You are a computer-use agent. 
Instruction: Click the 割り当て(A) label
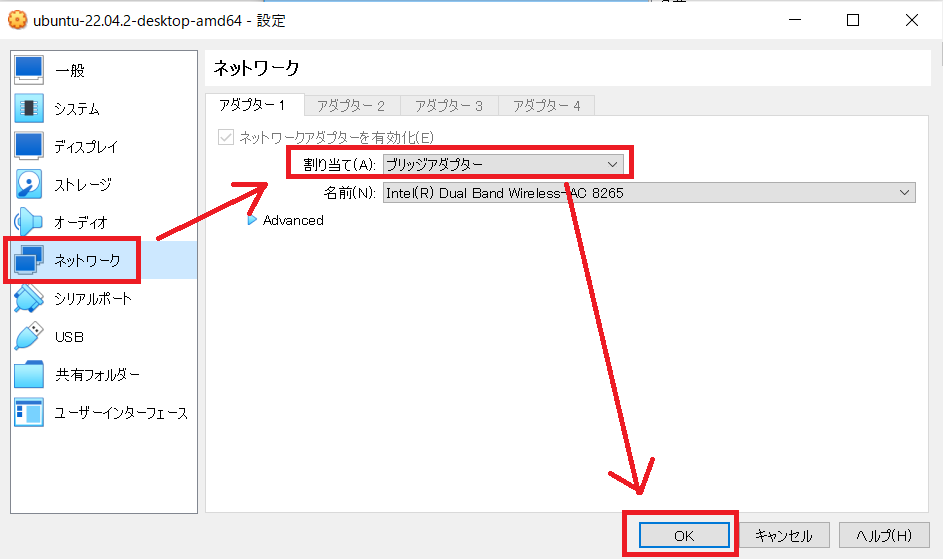(339, 164)
